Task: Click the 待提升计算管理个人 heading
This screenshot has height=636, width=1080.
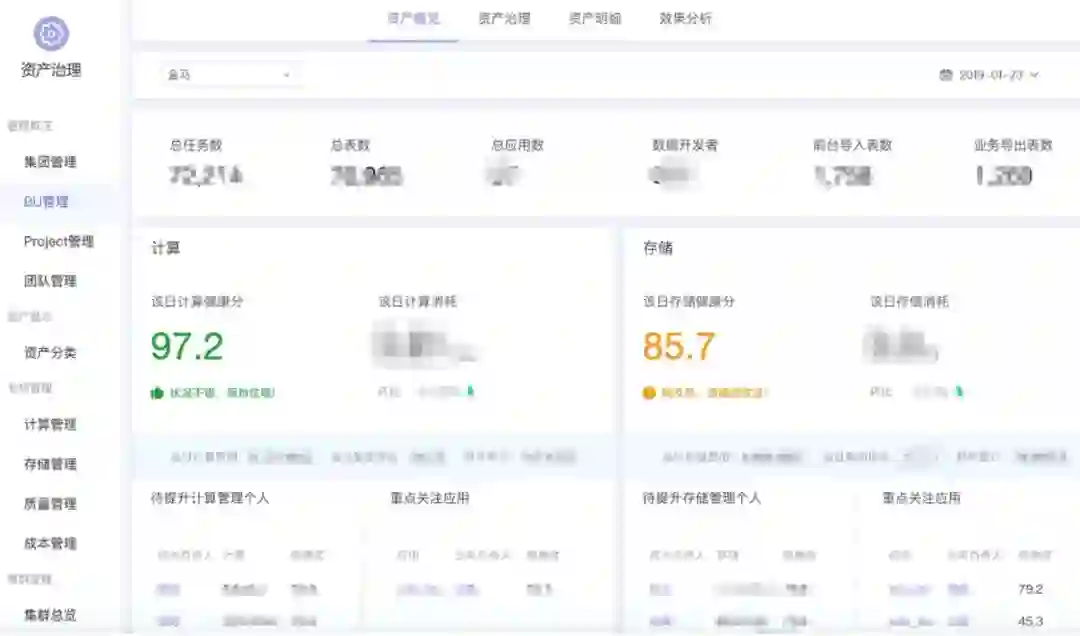Action: pyautogui.click(x=210, y=498)
